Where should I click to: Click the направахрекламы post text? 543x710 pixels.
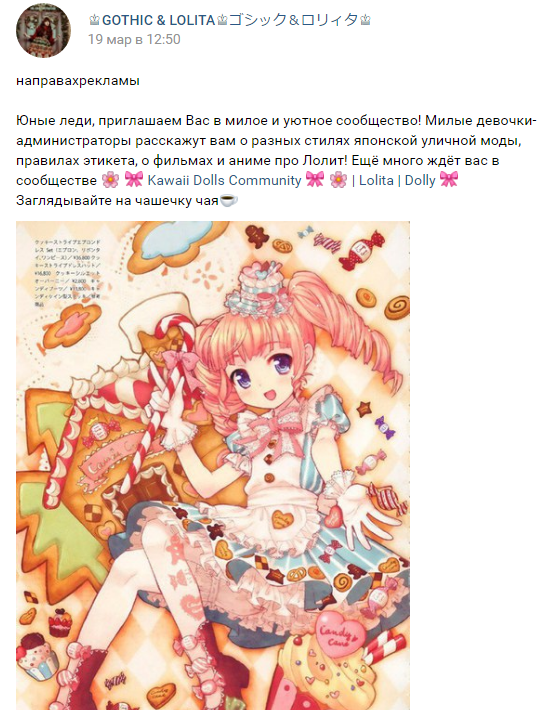pyautogui.click(x=78, y=81)
